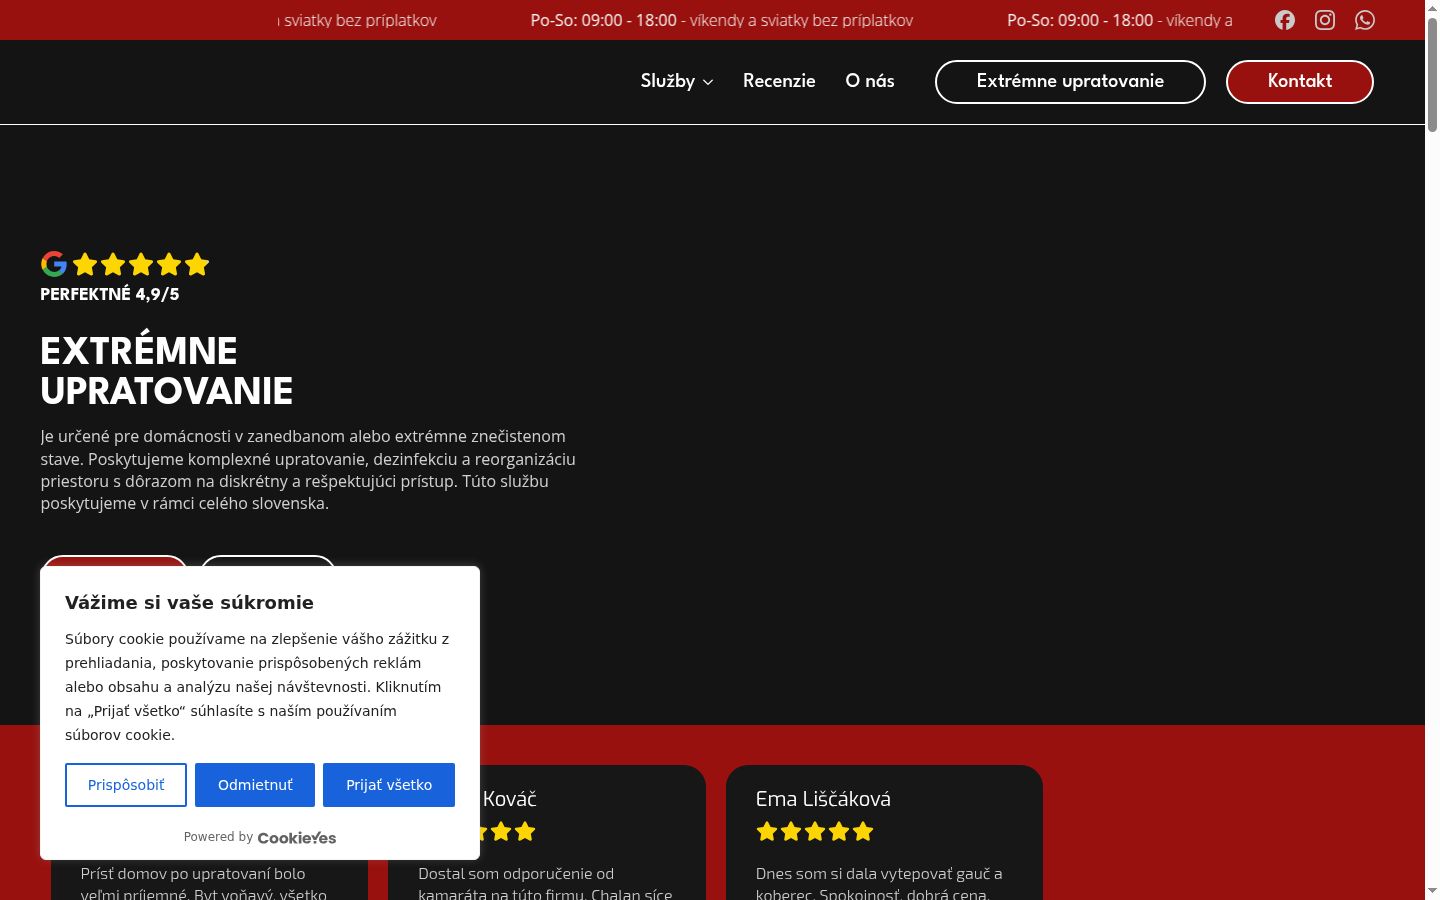Click the Google logo beside rating stars
The image size is (1440, 900).
tap(54, 264)
